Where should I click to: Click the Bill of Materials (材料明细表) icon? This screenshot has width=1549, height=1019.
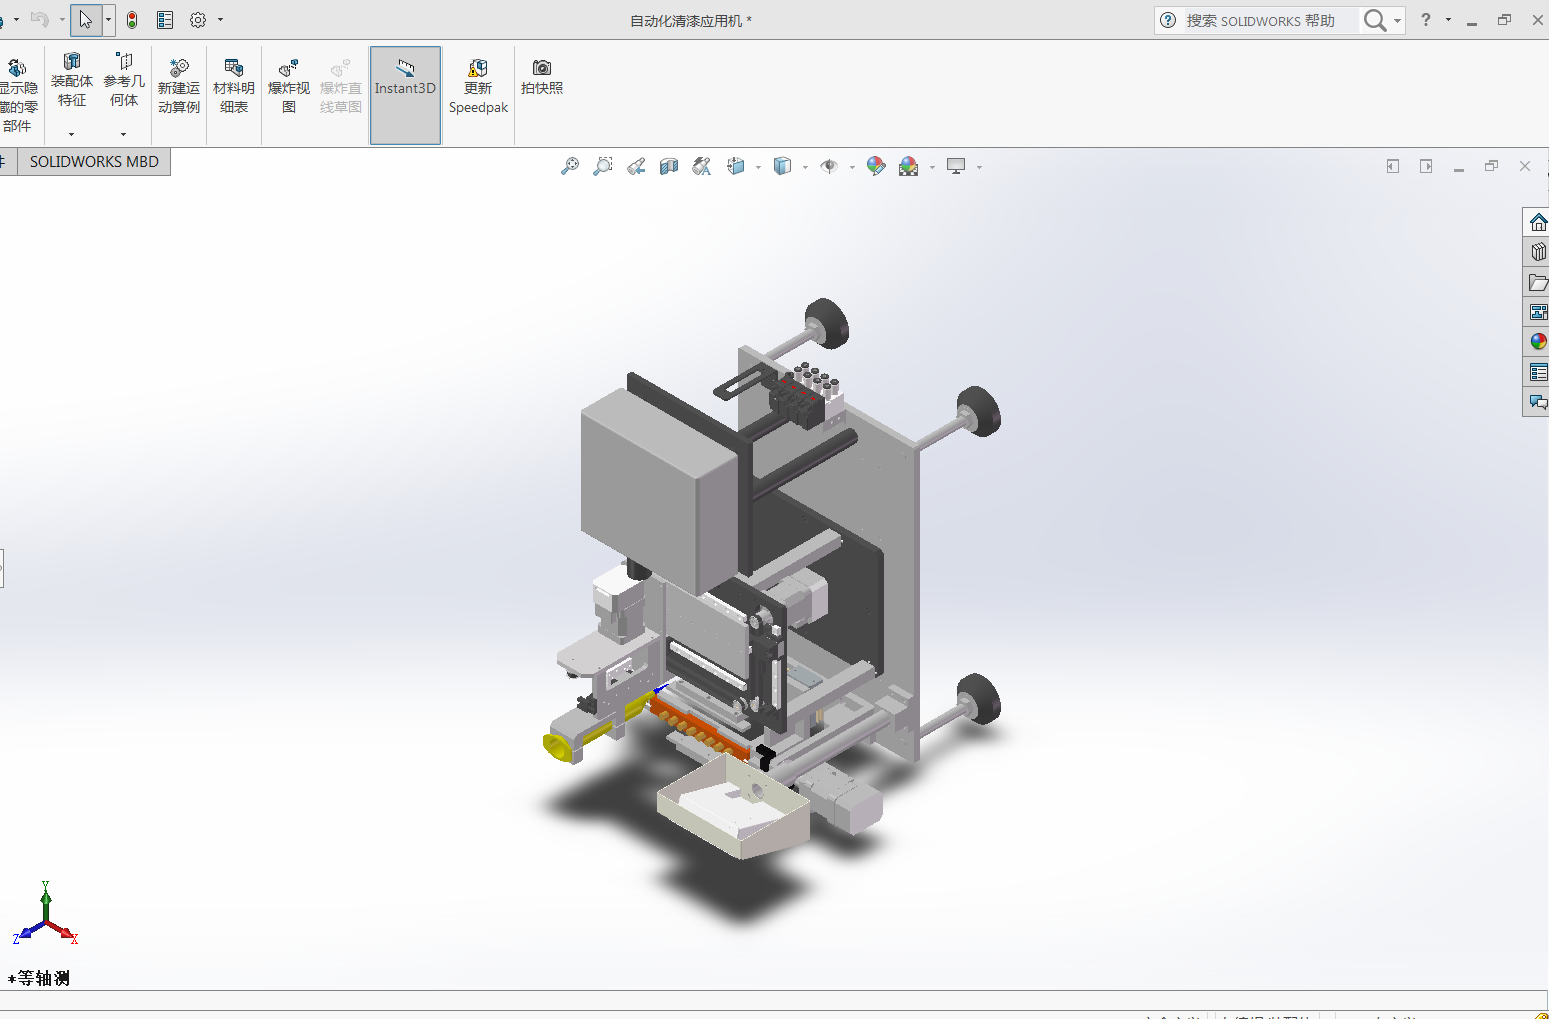click(233, 88)
